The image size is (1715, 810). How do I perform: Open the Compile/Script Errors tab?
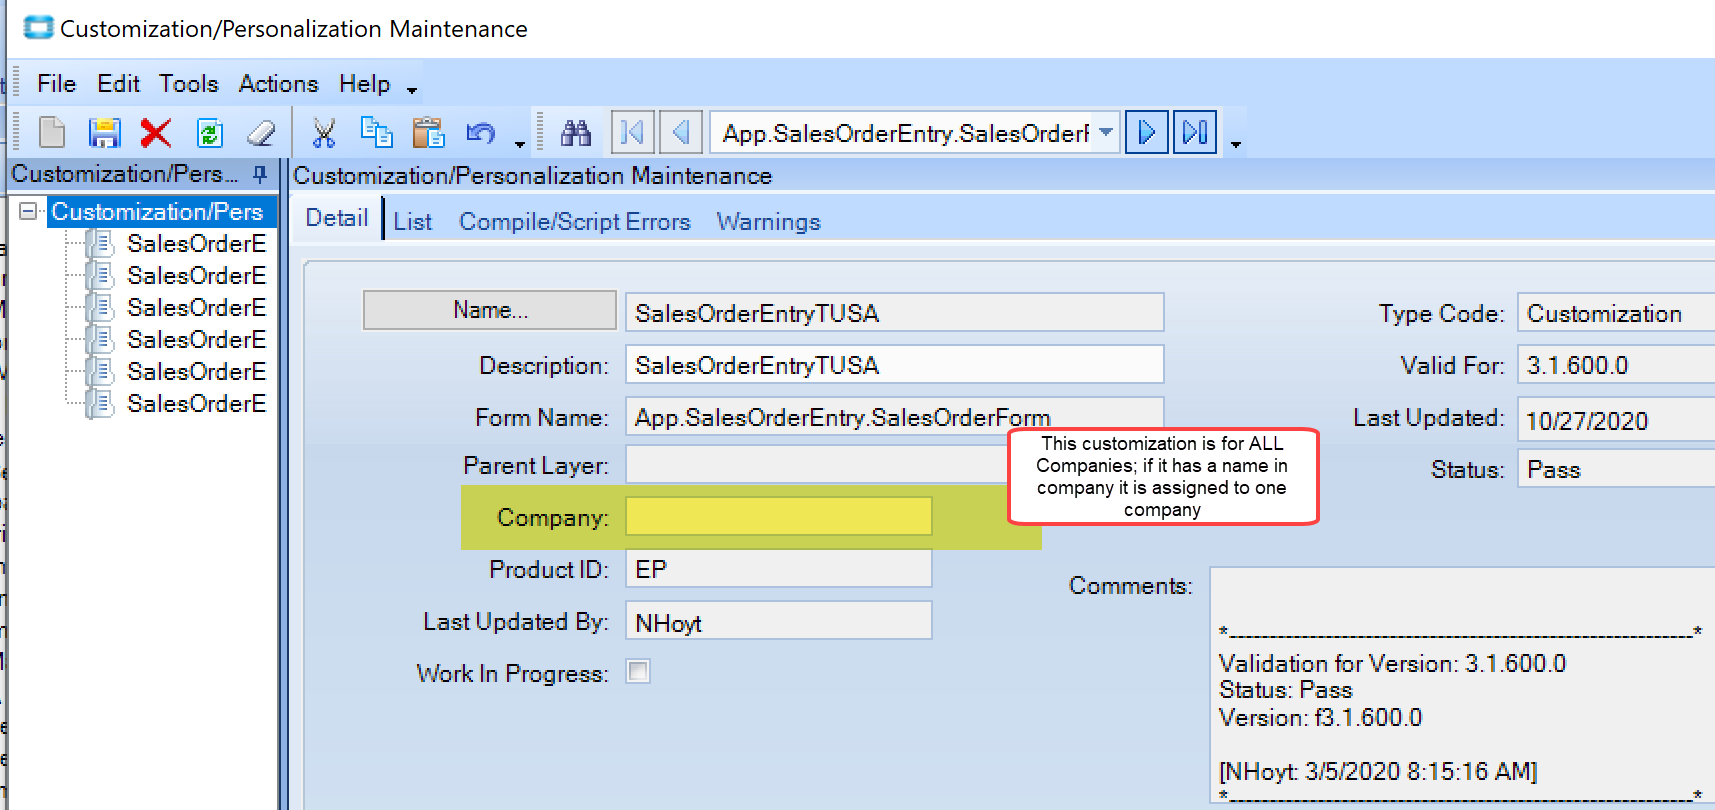click(575, 222)
